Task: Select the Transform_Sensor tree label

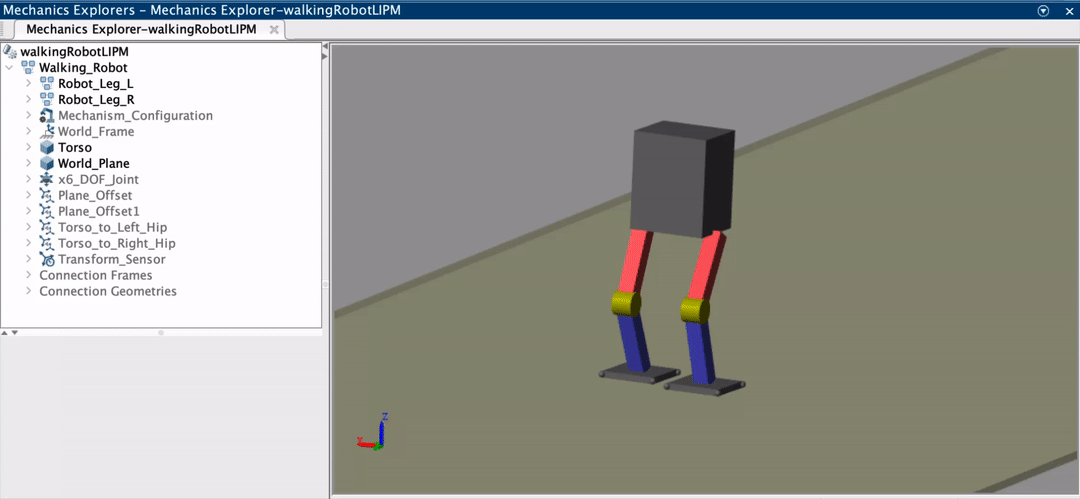Action: (112, 259)
